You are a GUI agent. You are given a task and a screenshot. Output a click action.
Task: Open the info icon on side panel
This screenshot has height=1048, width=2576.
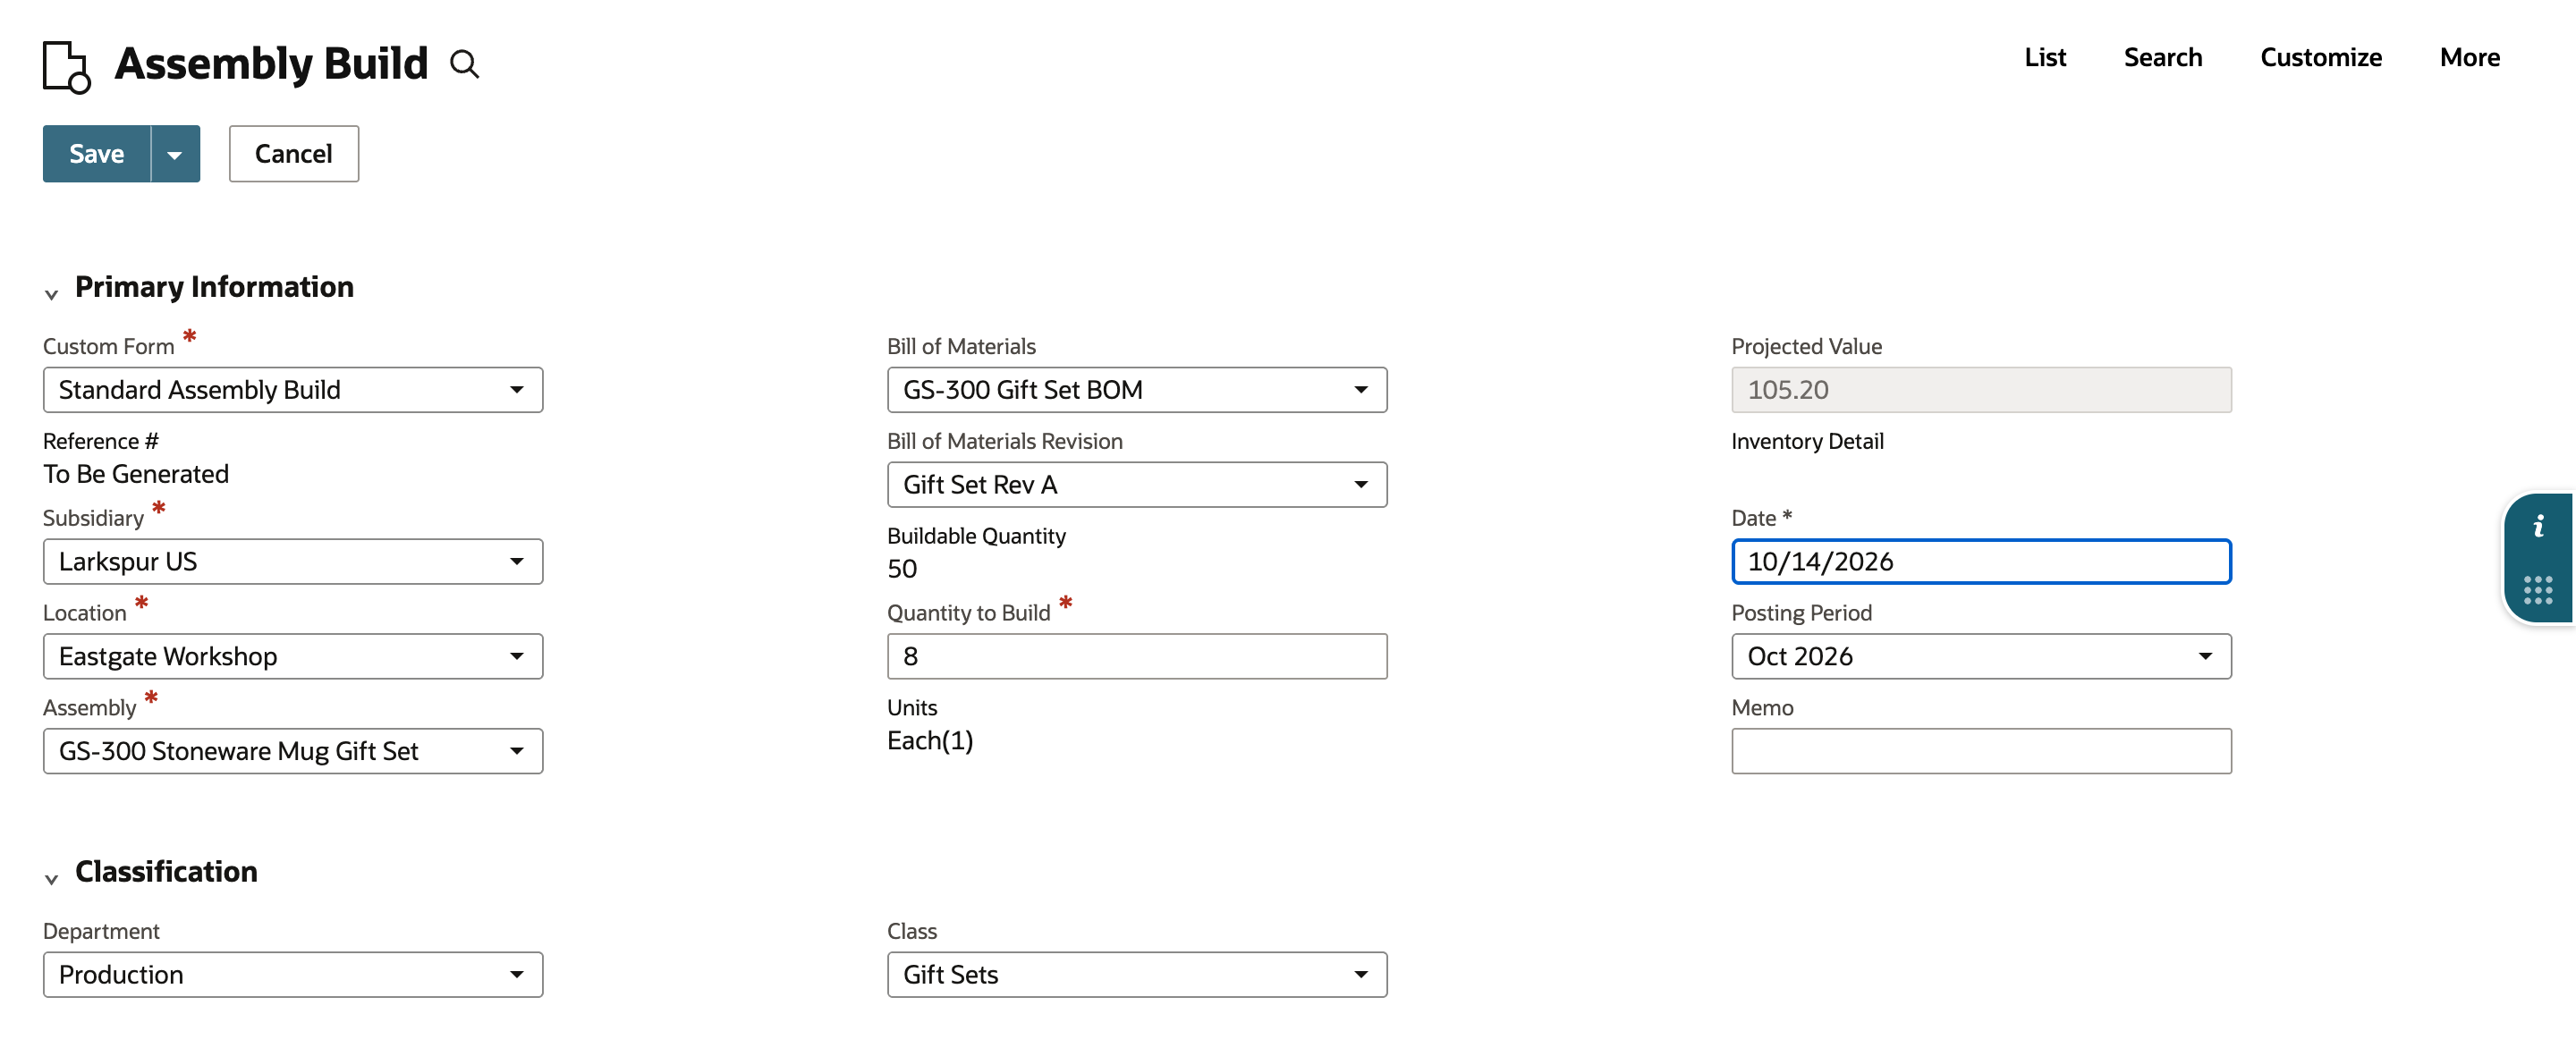(2539, 526)
